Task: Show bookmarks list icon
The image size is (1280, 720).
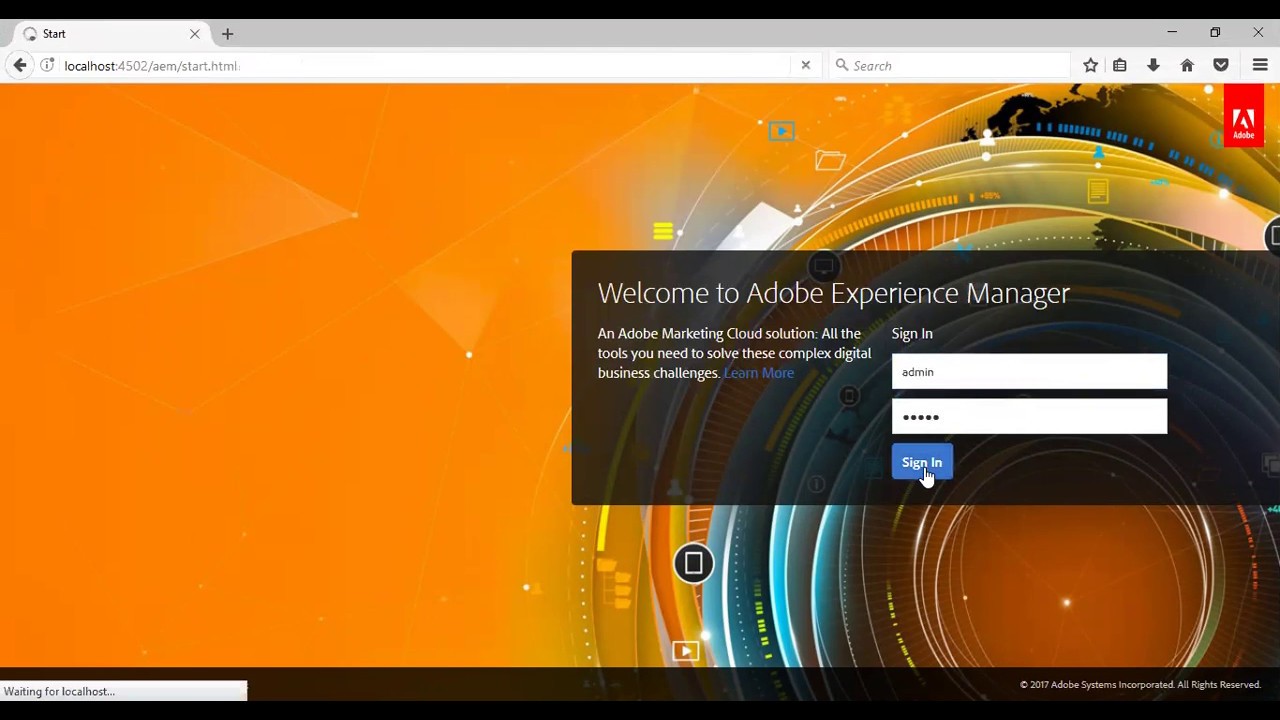Action: (x=1120, y=65)
